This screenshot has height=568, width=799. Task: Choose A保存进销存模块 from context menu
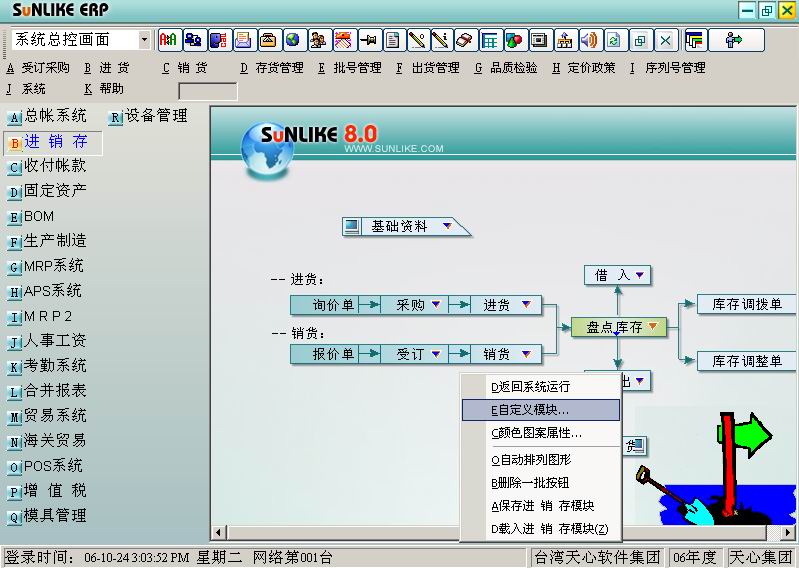(540, 506)
